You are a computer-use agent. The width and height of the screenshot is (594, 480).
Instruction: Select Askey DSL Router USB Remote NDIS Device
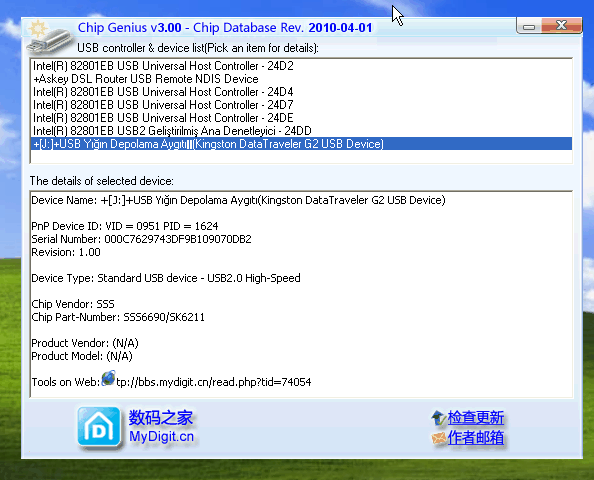[x=301, y=79]
